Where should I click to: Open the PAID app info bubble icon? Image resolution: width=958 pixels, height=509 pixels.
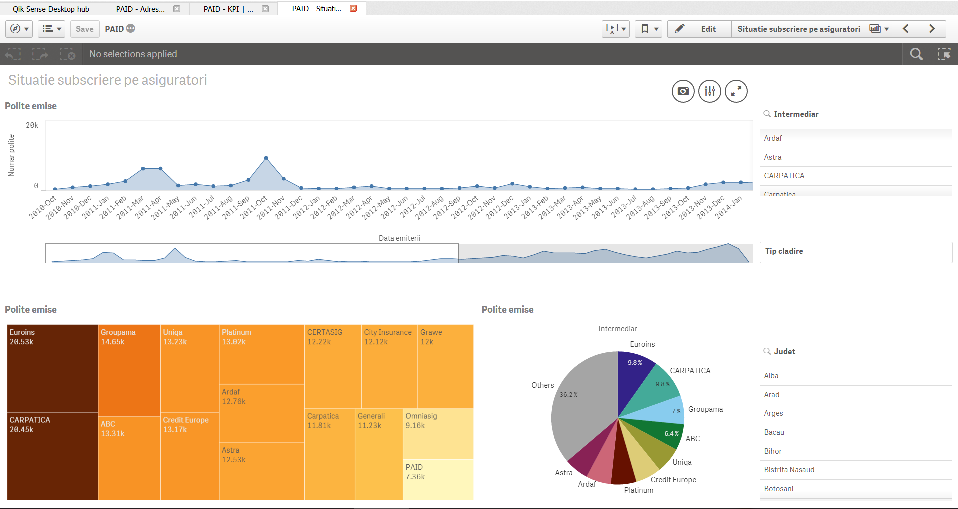131,29
